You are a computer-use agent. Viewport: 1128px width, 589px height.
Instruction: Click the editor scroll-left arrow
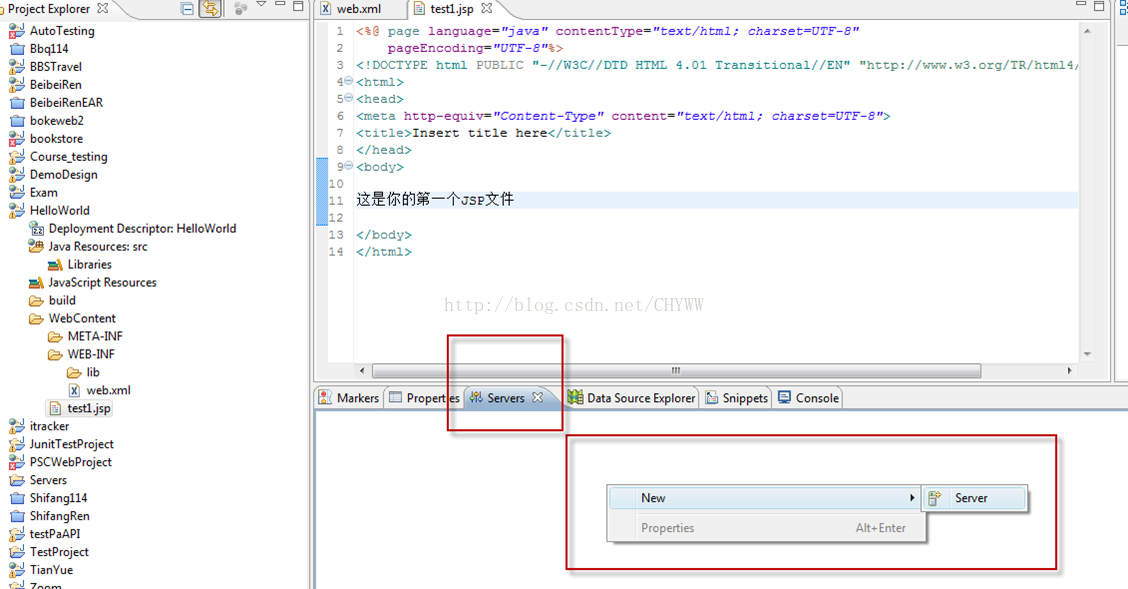[x=362, y=370]
